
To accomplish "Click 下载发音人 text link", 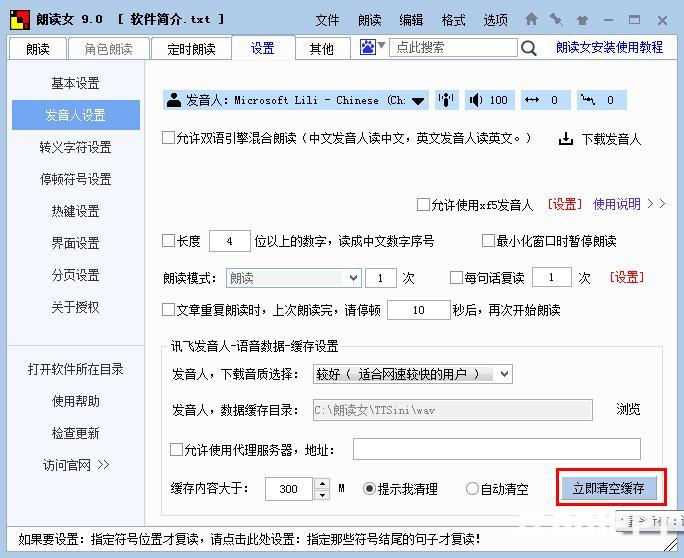I will tap(612, 139).
